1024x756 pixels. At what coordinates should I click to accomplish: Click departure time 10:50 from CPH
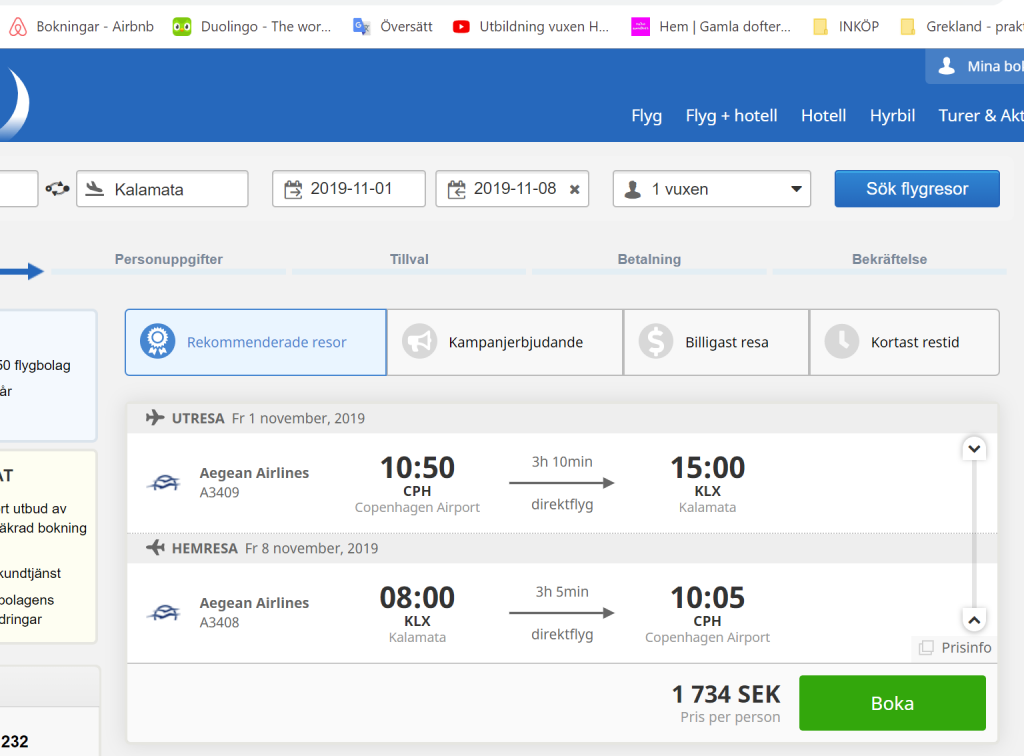pyautogui.click(x=417, y=467)
